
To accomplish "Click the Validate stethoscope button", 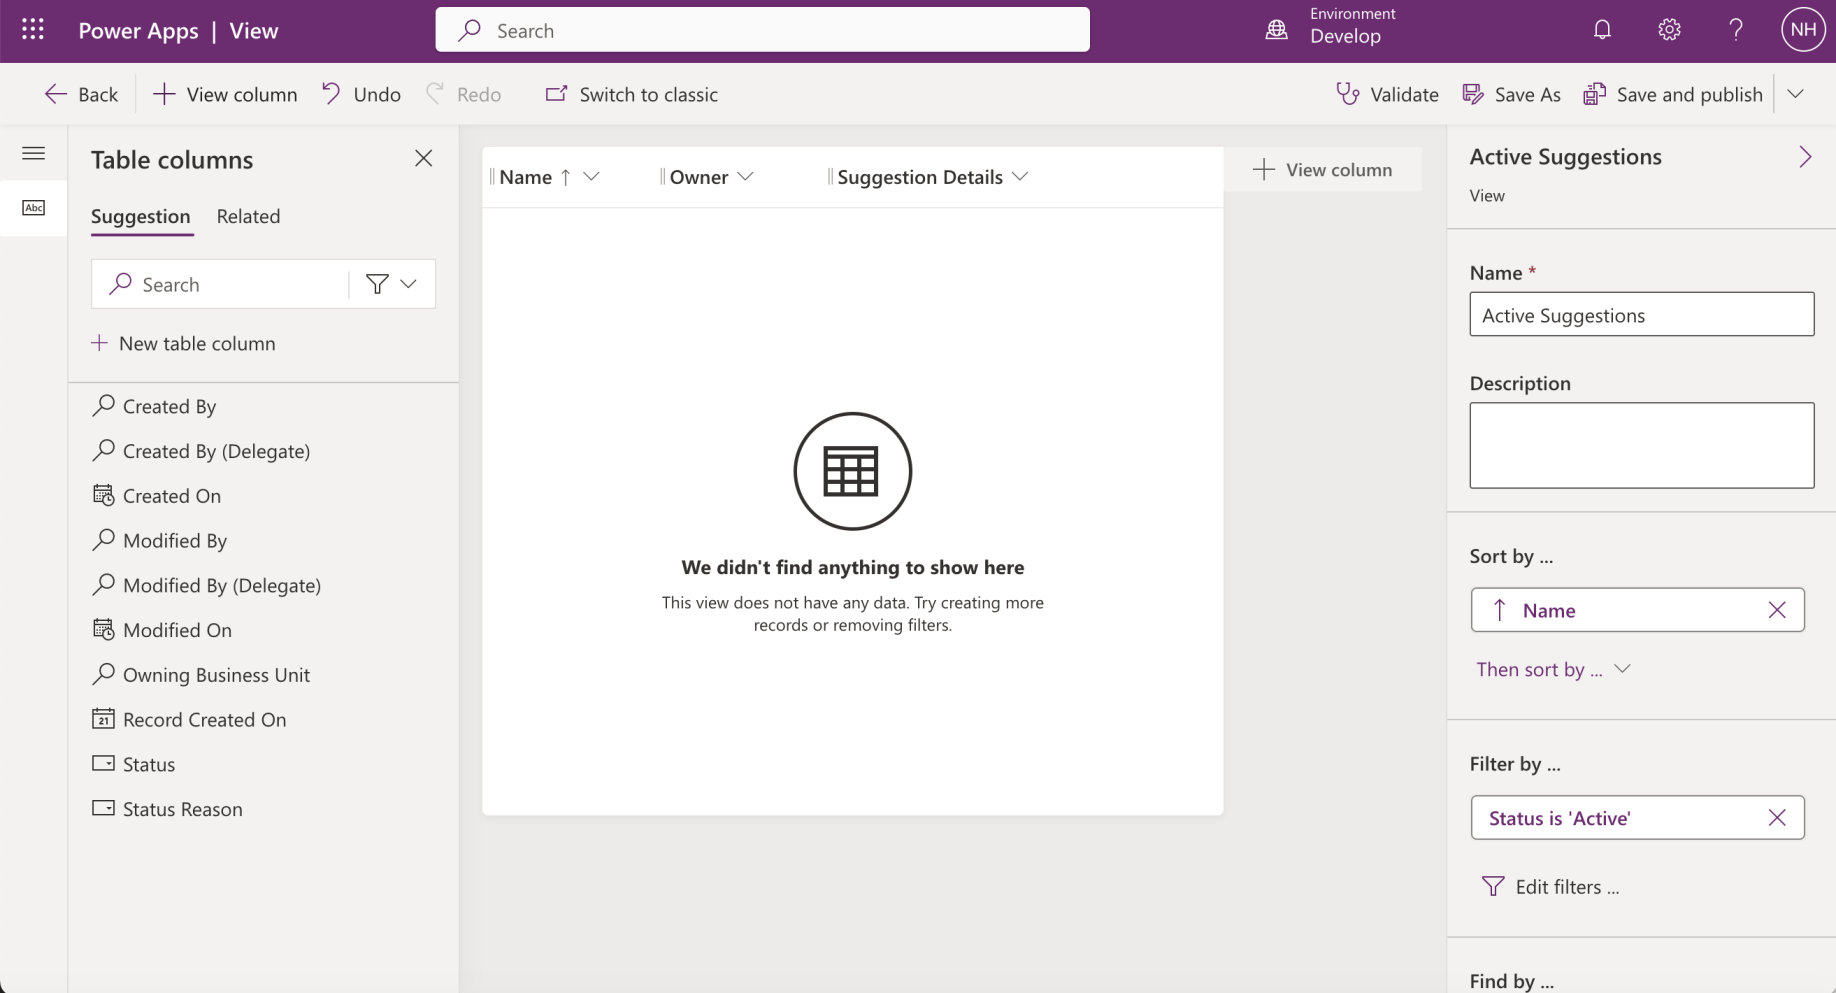I will [1387, 94].
